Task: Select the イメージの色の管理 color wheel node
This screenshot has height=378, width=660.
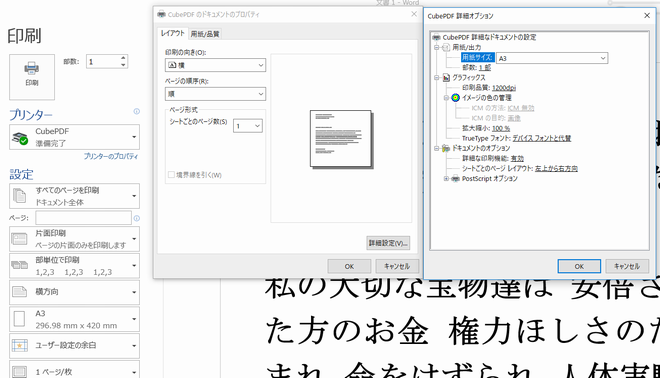Action: (455, 98)
